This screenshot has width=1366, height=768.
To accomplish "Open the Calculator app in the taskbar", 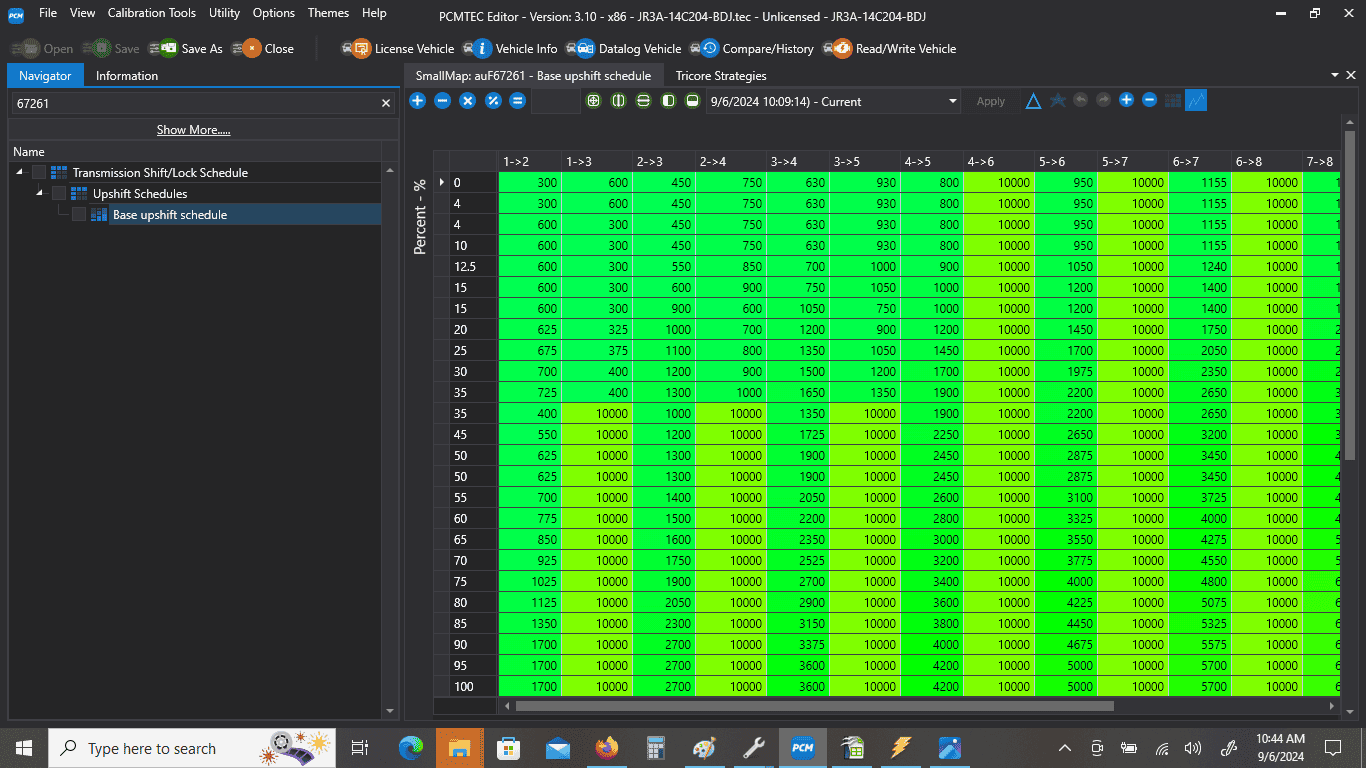I will (x=656, y=748).
